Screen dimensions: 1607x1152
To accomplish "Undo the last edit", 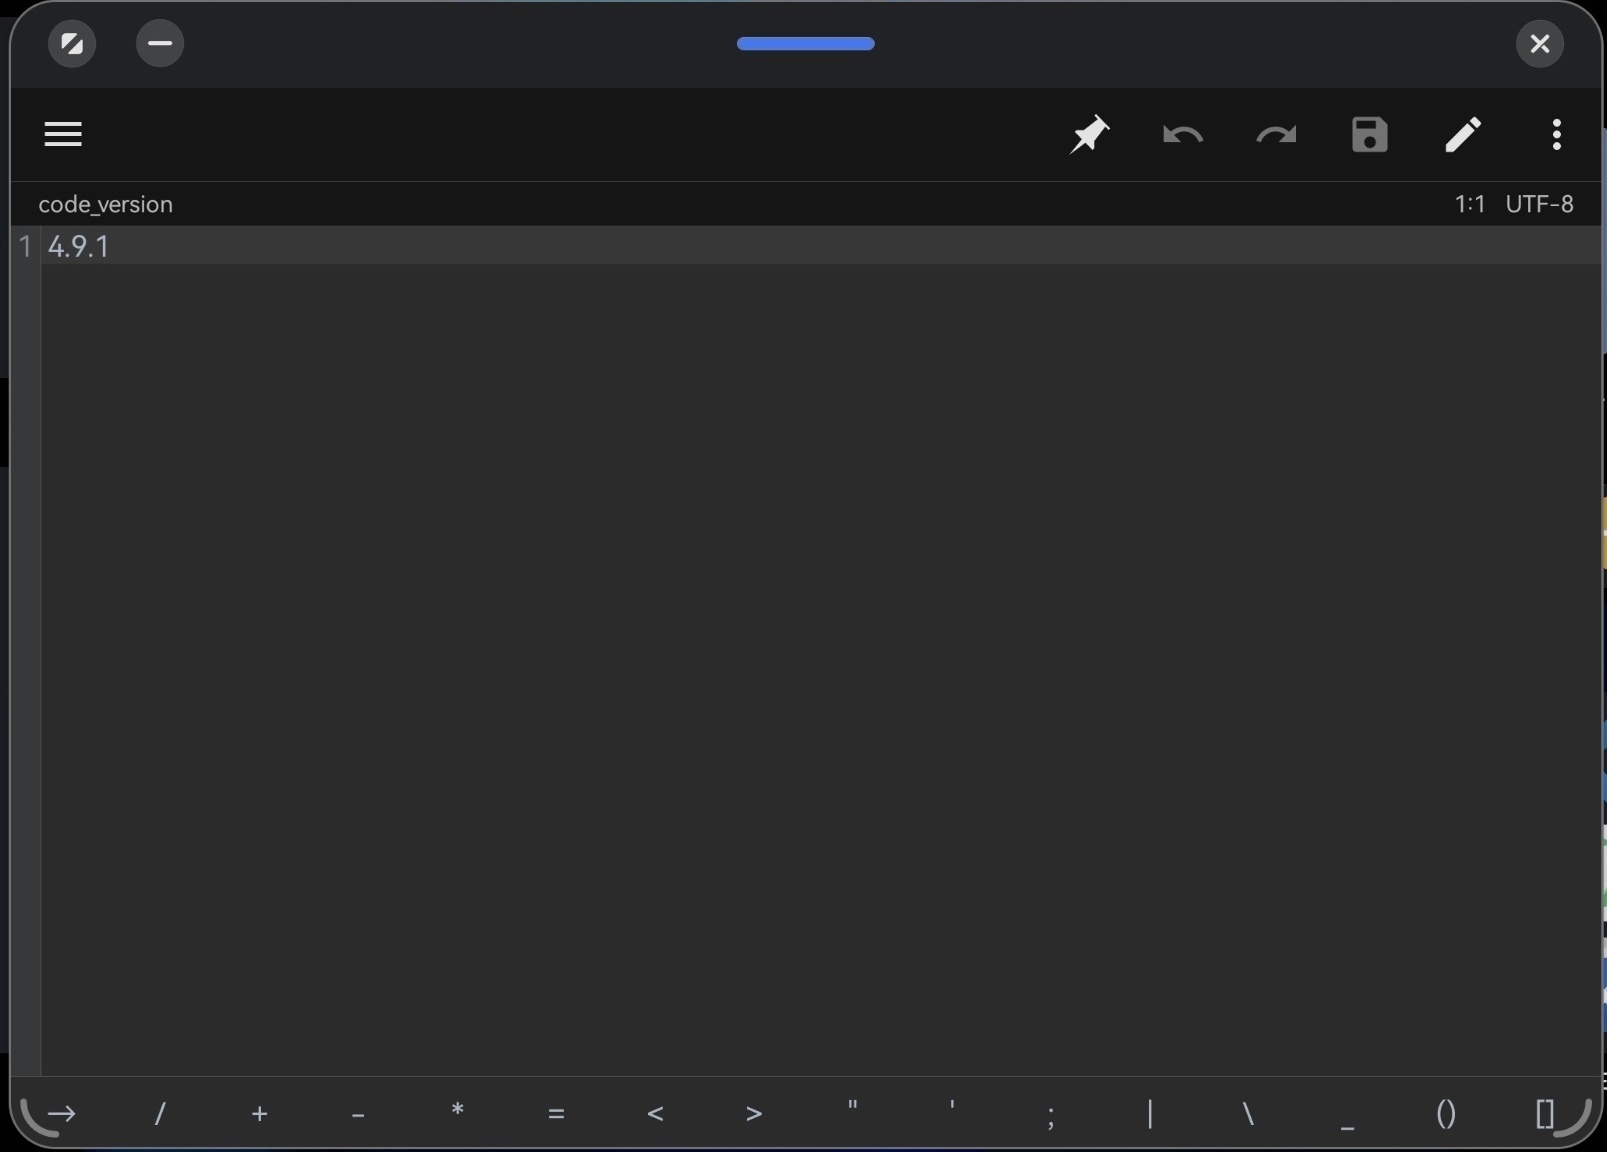I will click(1183, 134).
